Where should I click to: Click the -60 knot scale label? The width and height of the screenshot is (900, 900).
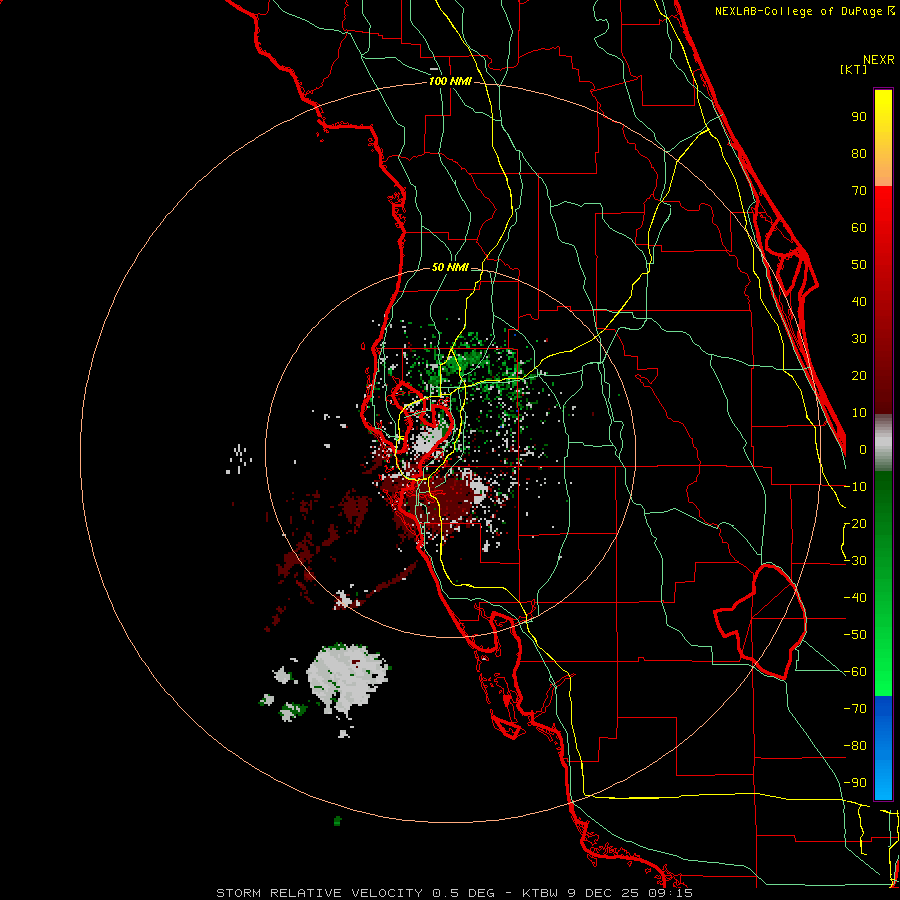pyautogui.click(x=855, y=672)
